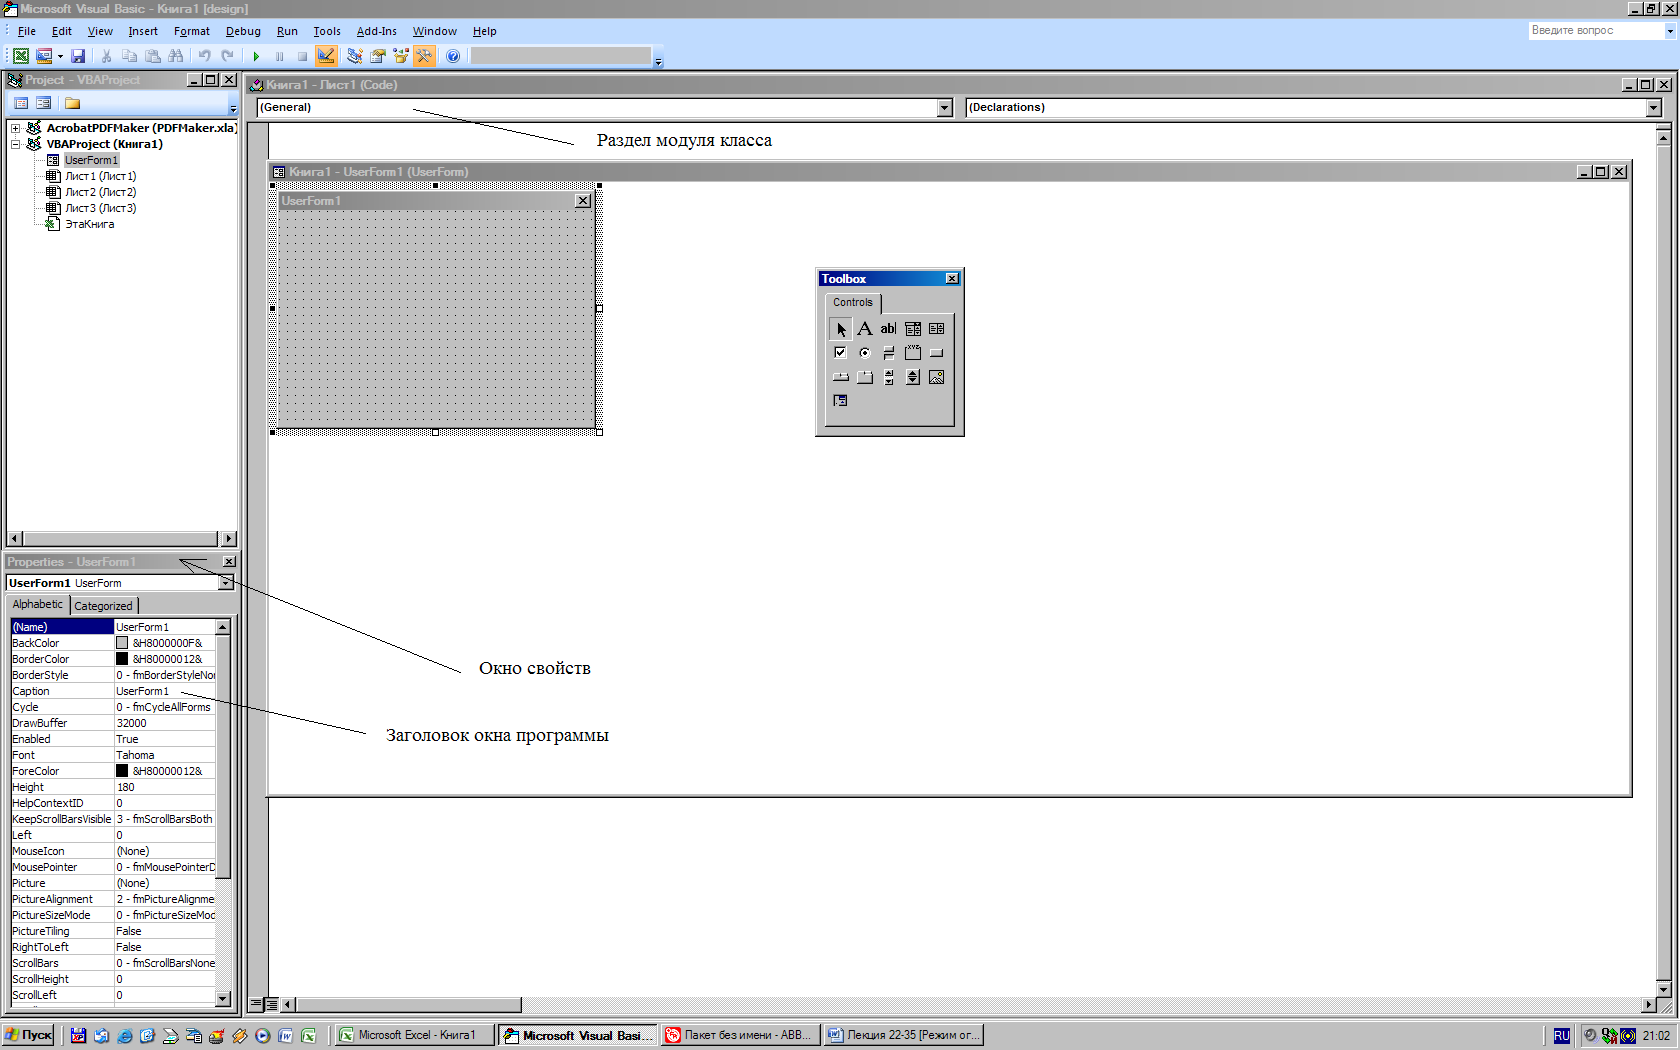Select ЭтаКнига in the project tree

click(89, 224)
